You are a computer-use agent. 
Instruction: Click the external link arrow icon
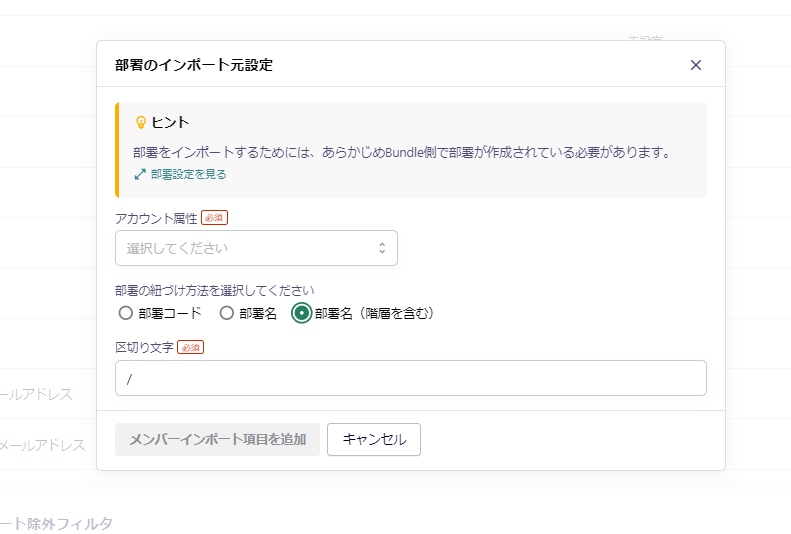140,174
